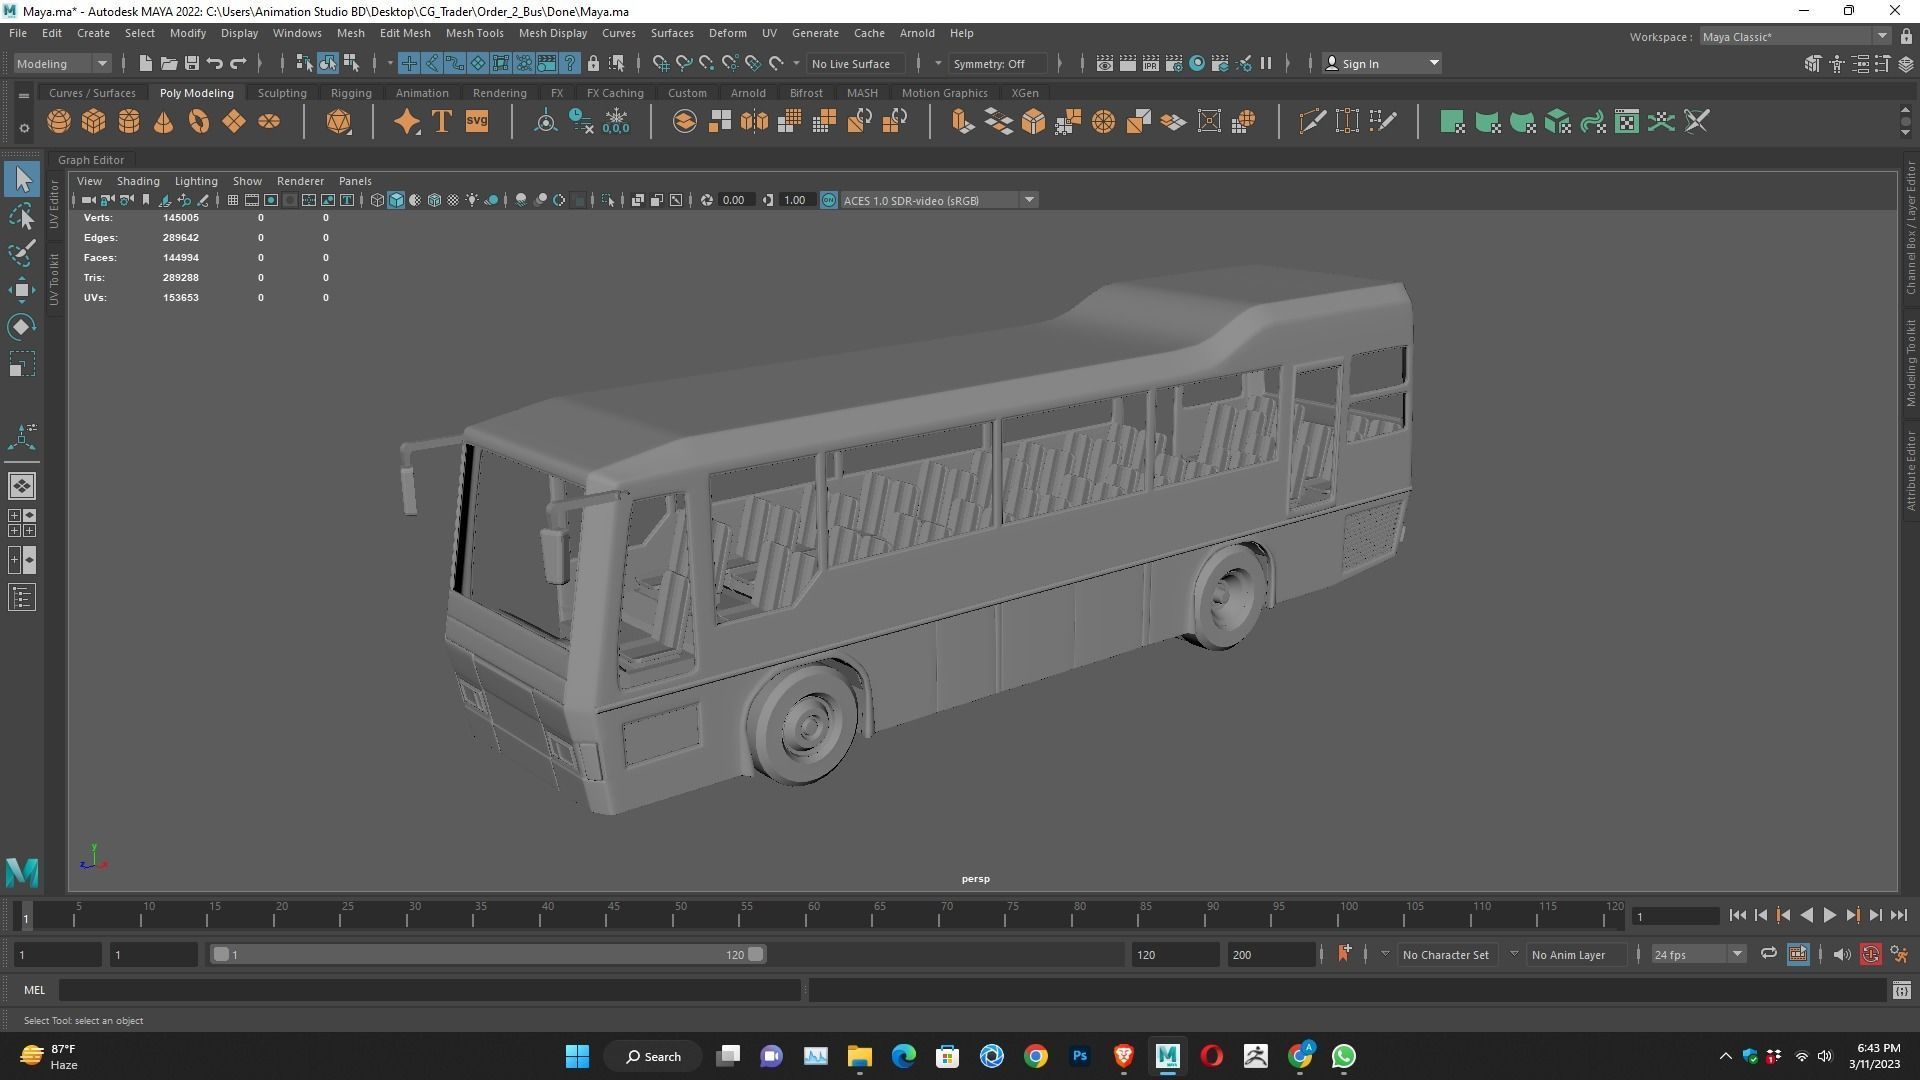1920x1080 pixels.
Task: Click the Redo arrow icon
Action: coord(238,63)
